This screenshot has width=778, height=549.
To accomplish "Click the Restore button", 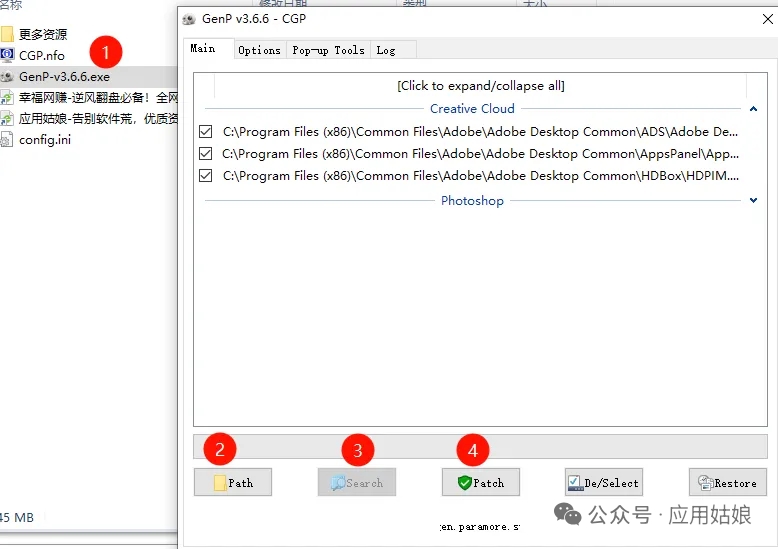I will [x=727, y=483].
